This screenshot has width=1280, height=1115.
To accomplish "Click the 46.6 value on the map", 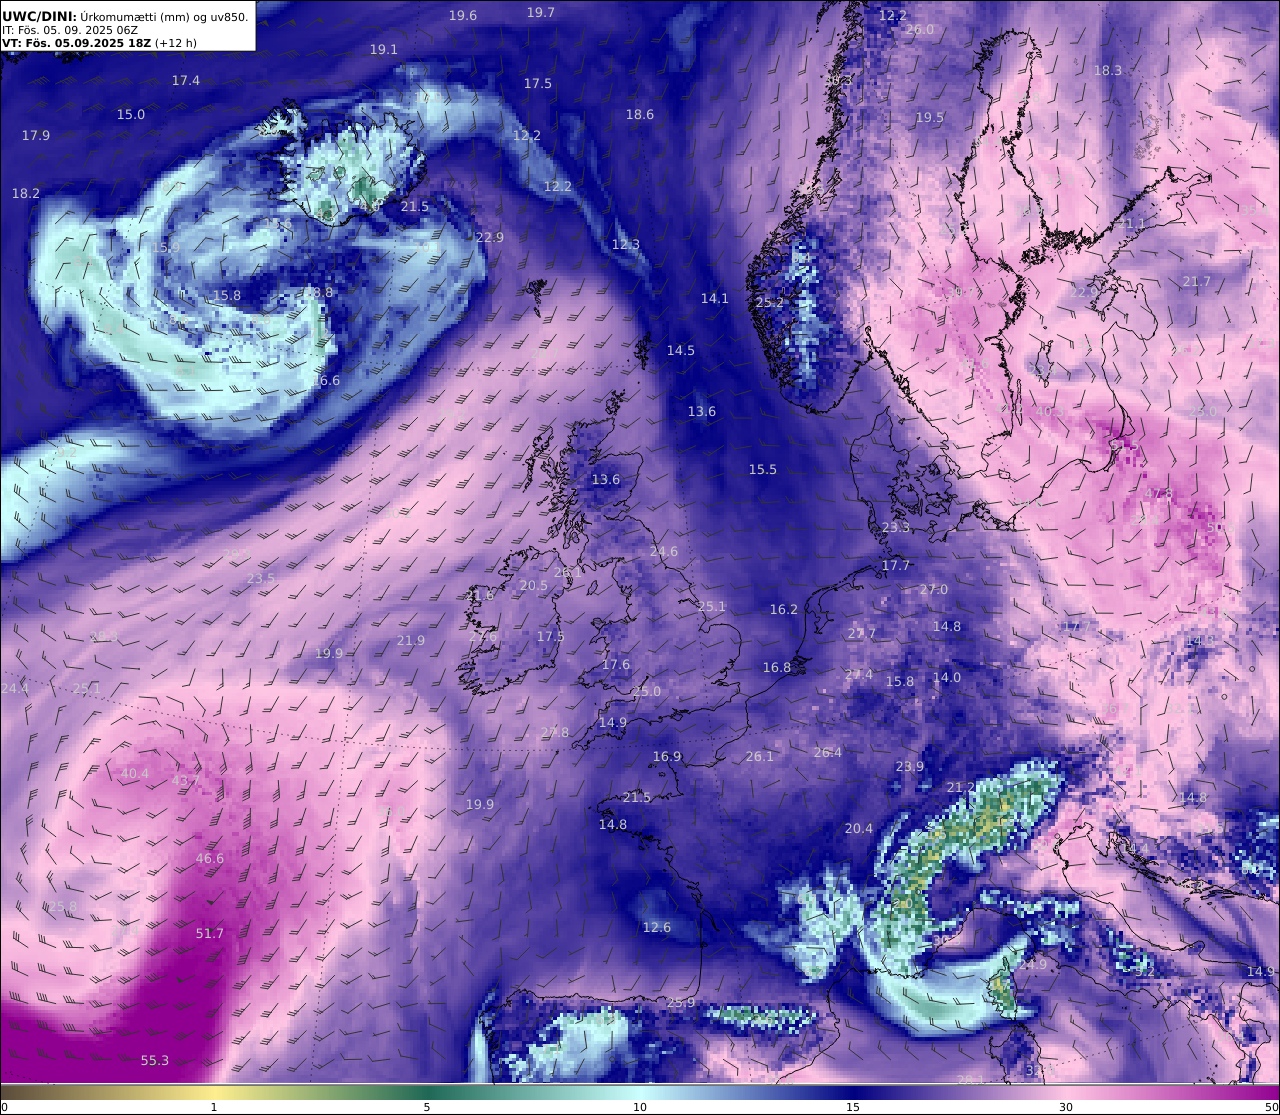I will [x=209, y=859].
